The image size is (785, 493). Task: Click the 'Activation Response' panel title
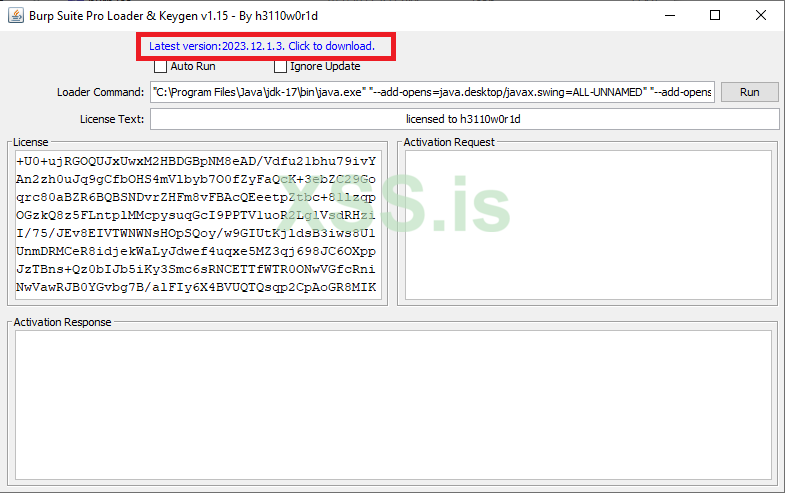coord(62,322)
